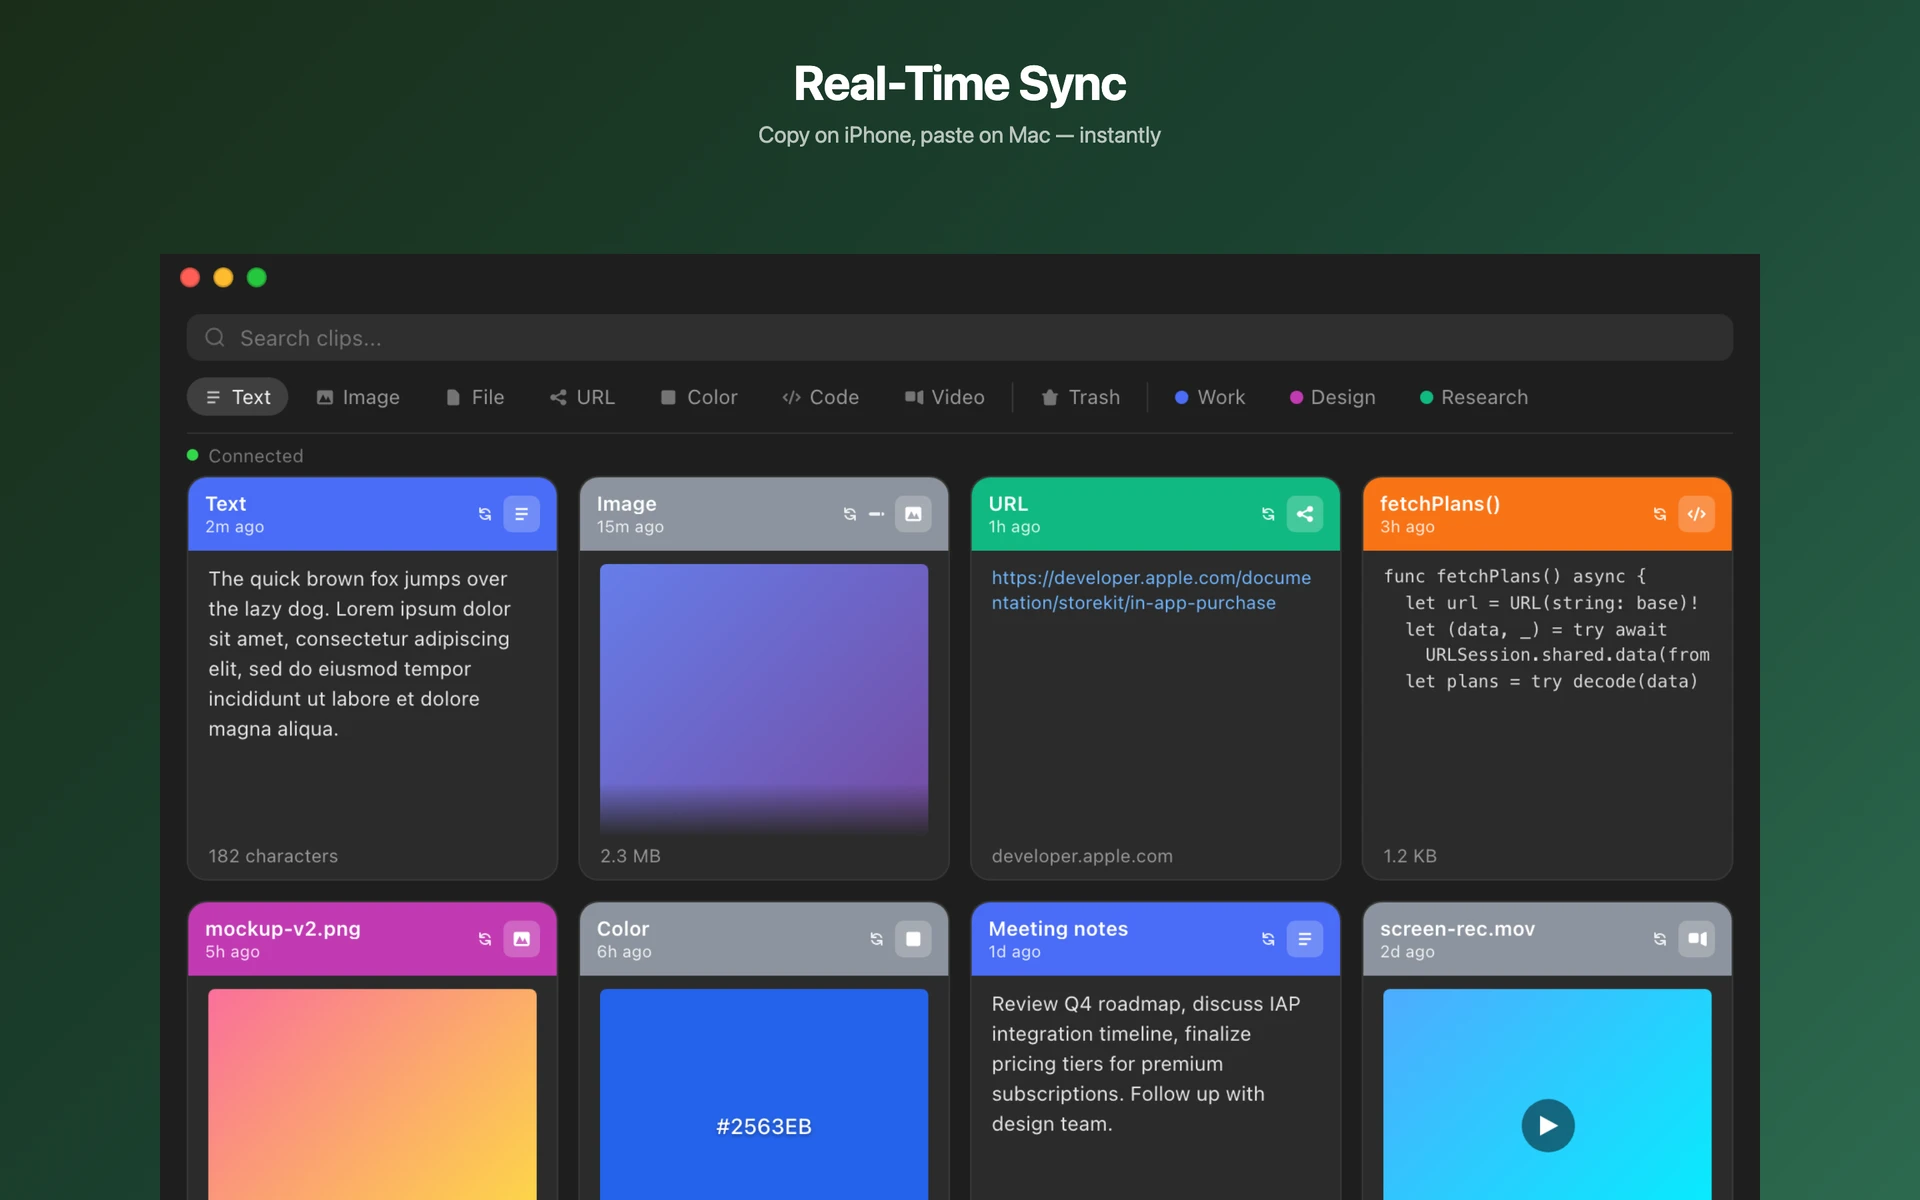Click the text-lines type icon on Text card

pyautogui.click(x=521, y=514)
